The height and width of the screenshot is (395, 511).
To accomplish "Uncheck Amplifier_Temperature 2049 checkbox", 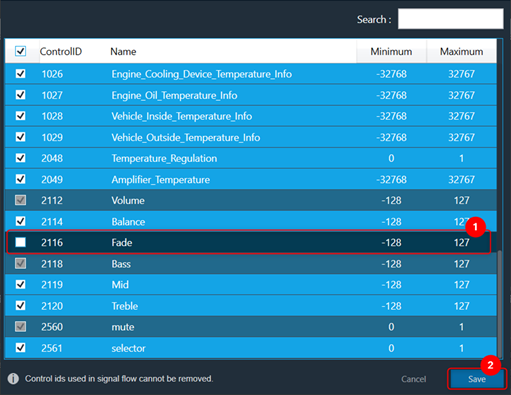I will (21, 179).
